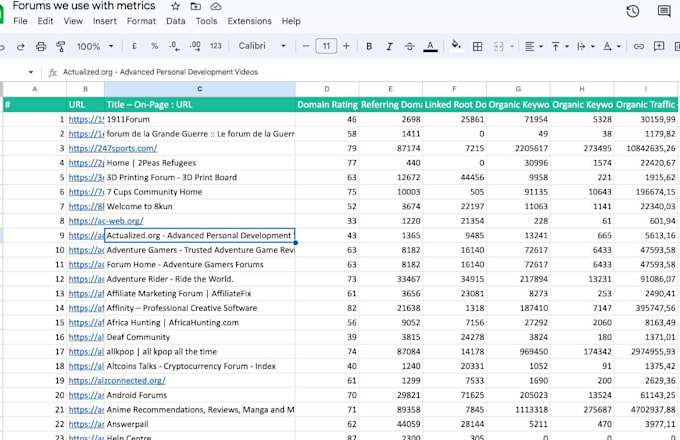Toggle italic formatting
The width and height of the screenshot is (680, 440).
point(389,46)
